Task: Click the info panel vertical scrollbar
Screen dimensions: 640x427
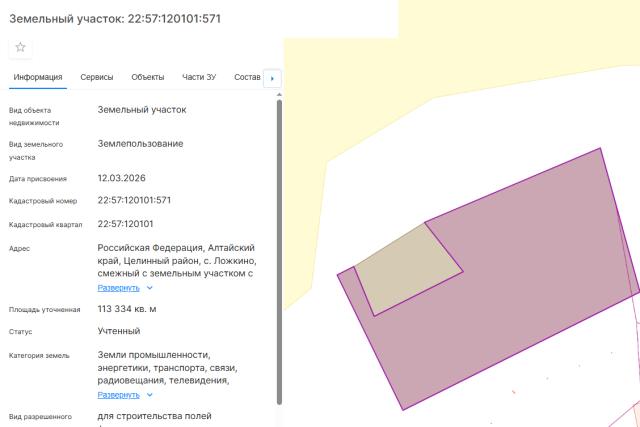Action: [279, 250]
